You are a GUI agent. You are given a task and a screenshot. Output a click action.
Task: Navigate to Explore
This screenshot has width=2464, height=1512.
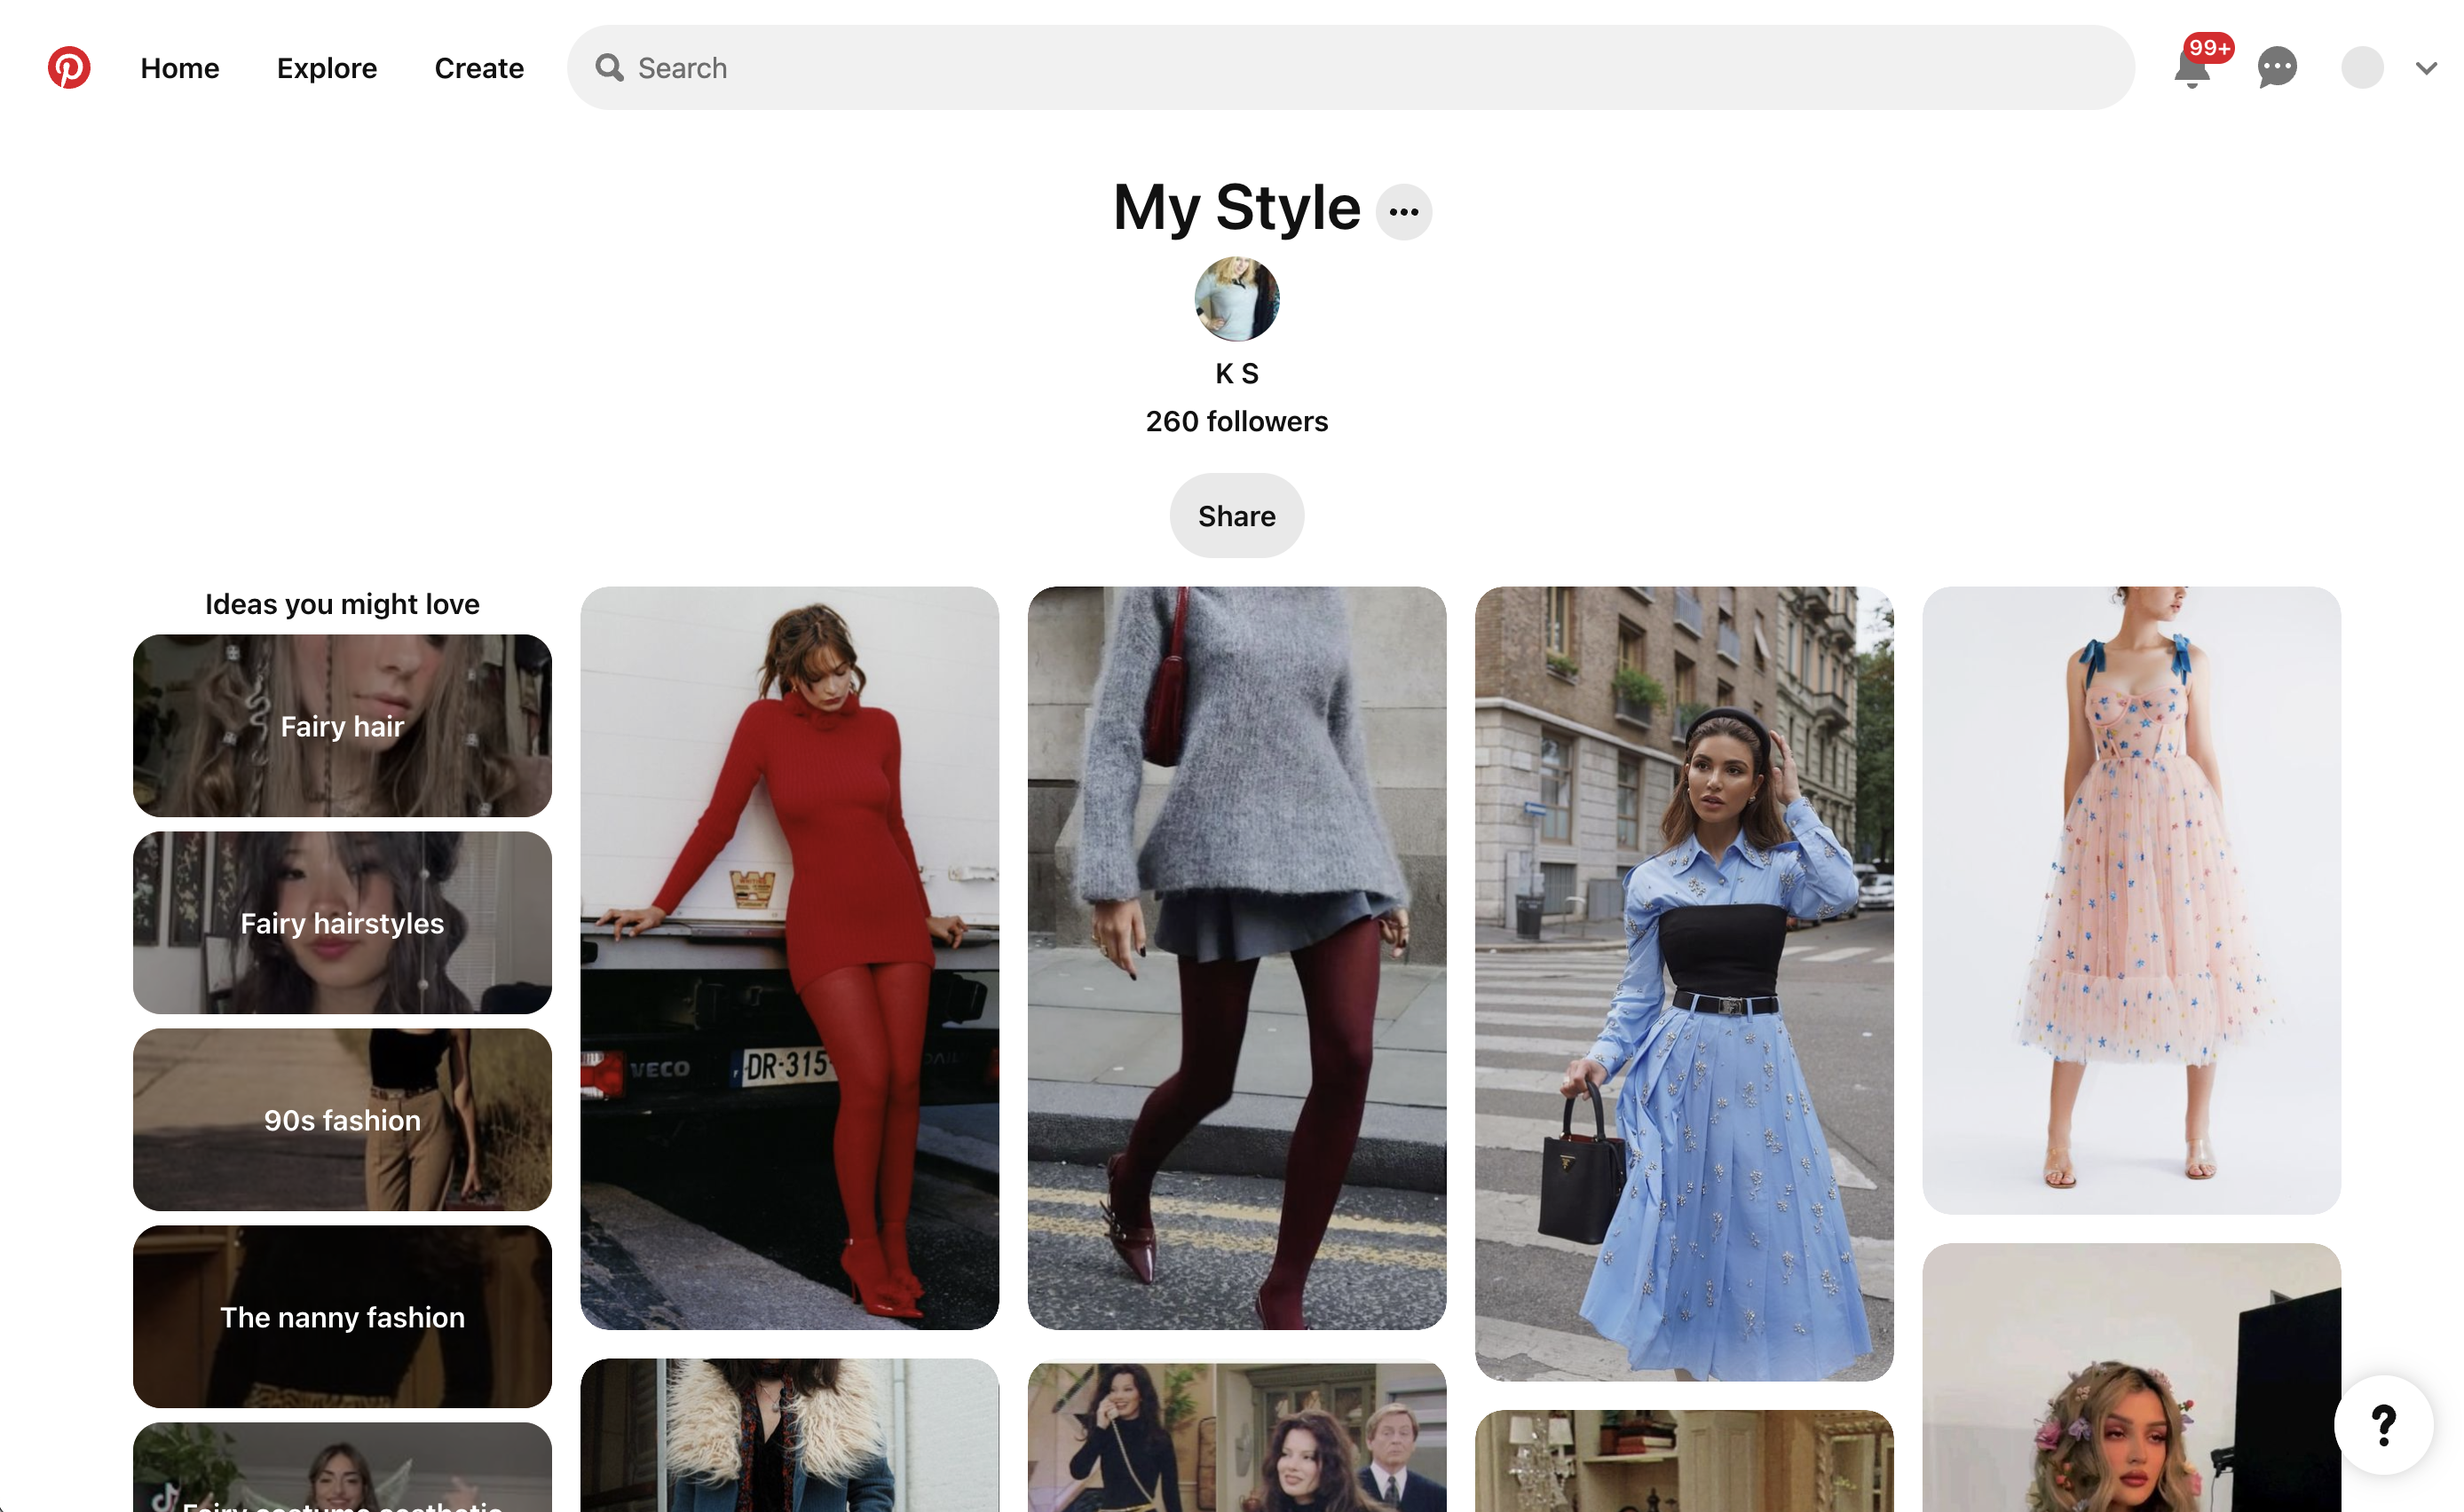(x=326, y=67)
